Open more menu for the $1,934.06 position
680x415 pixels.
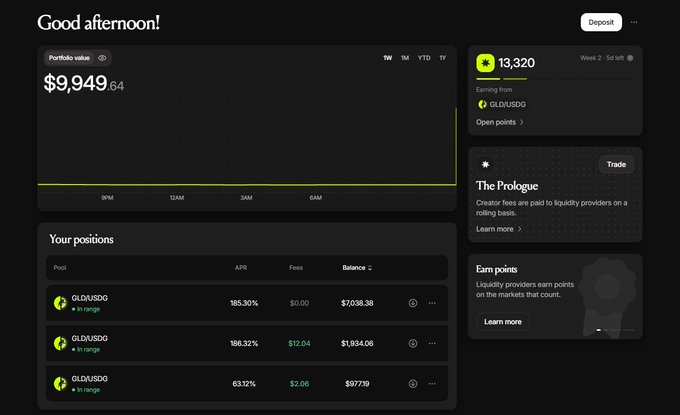coord(432,343)
